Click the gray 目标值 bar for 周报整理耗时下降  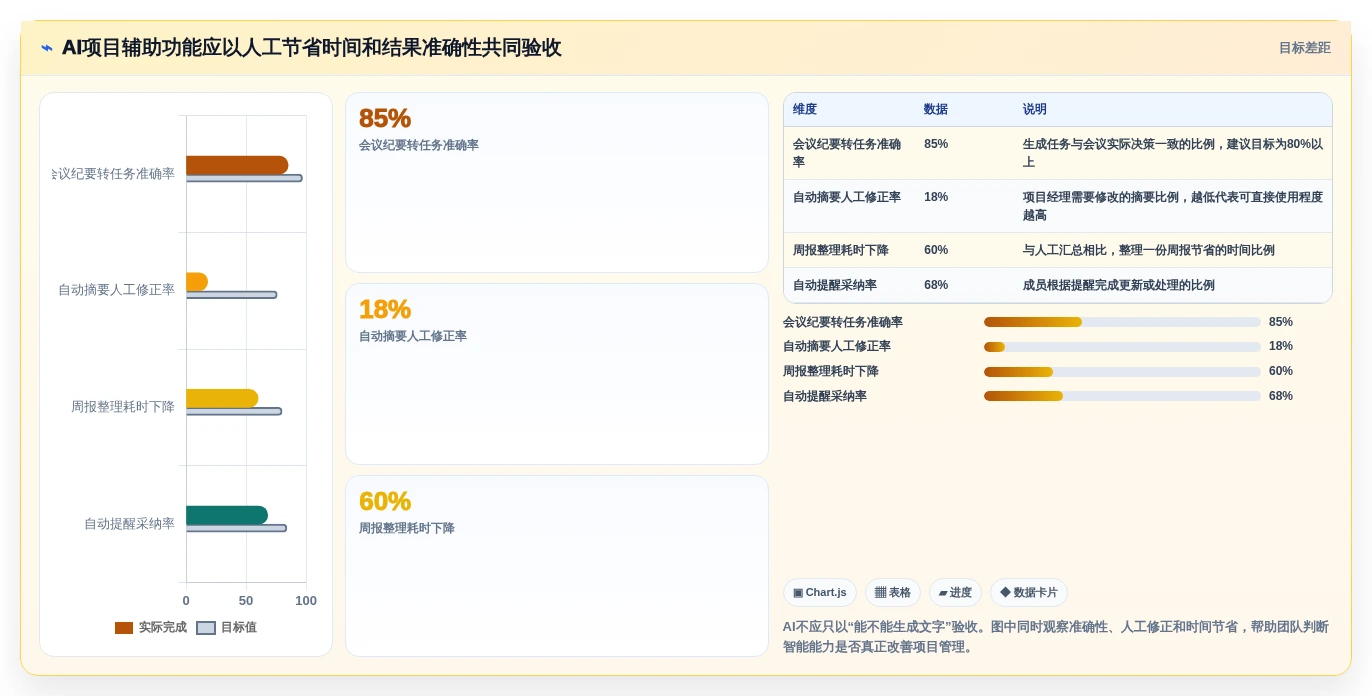[234, 411]
